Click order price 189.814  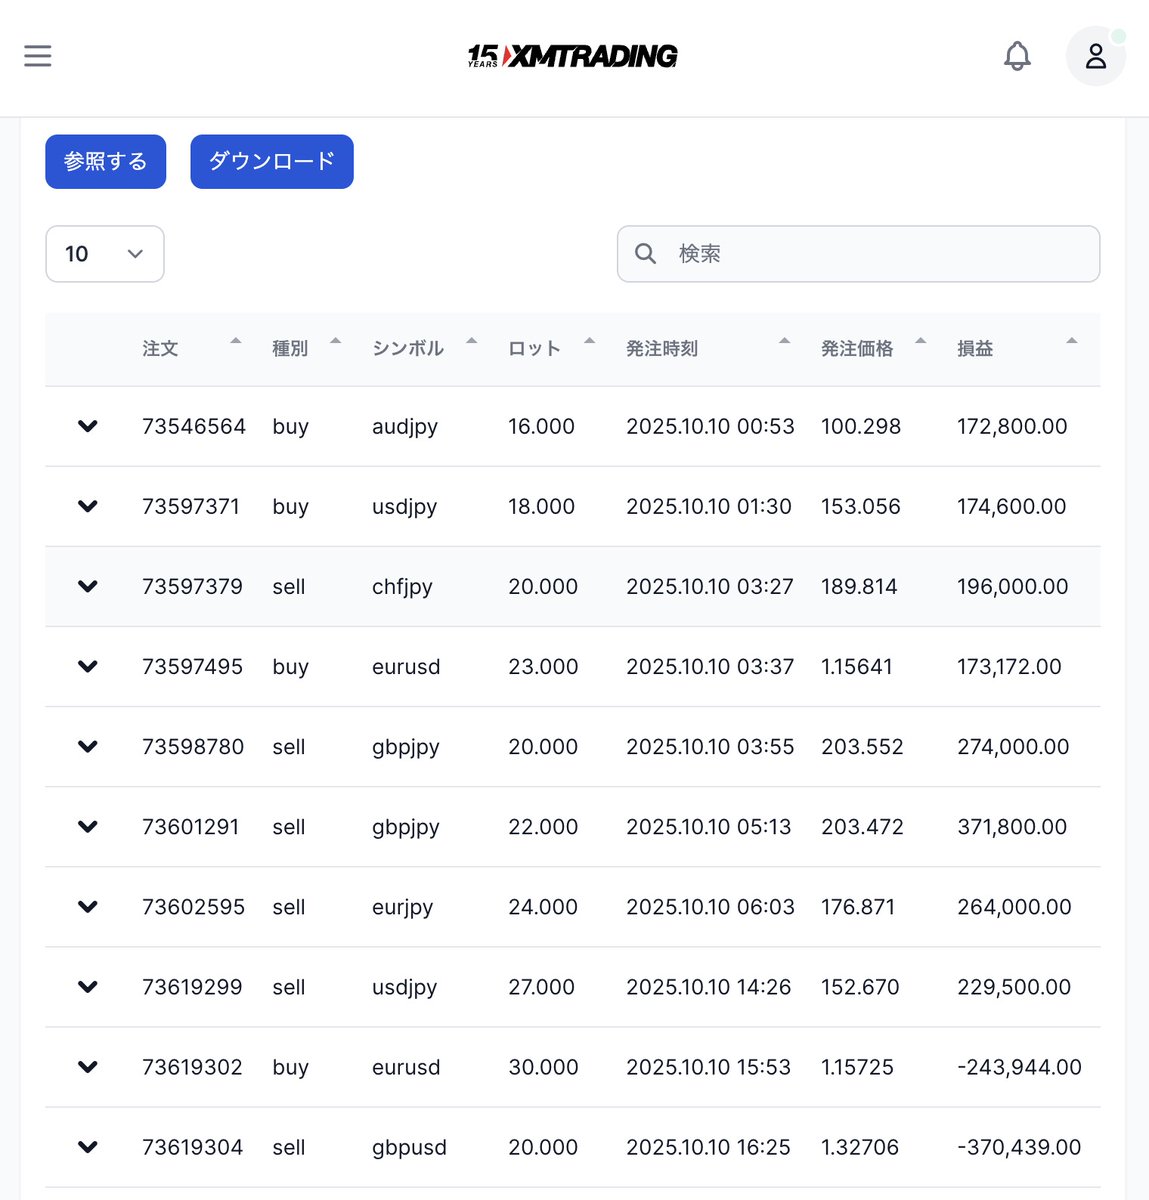[859, 586]
